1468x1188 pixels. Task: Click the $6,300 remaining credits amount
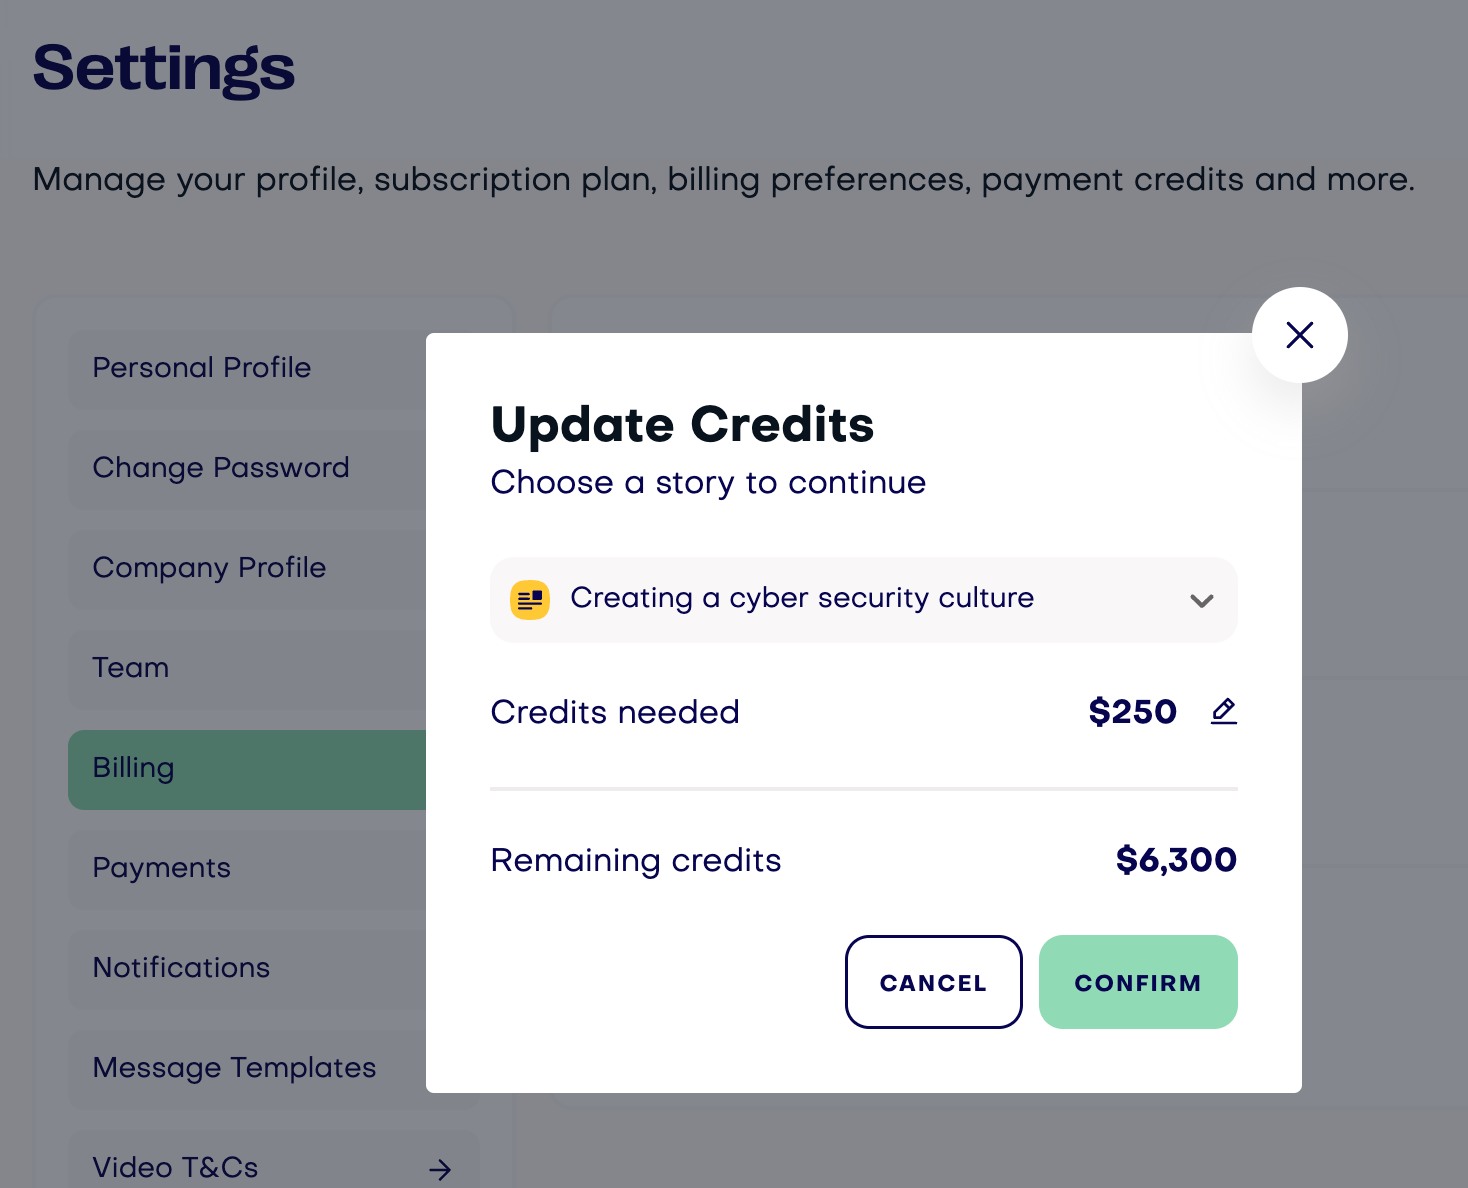(x=1176, y=860)
